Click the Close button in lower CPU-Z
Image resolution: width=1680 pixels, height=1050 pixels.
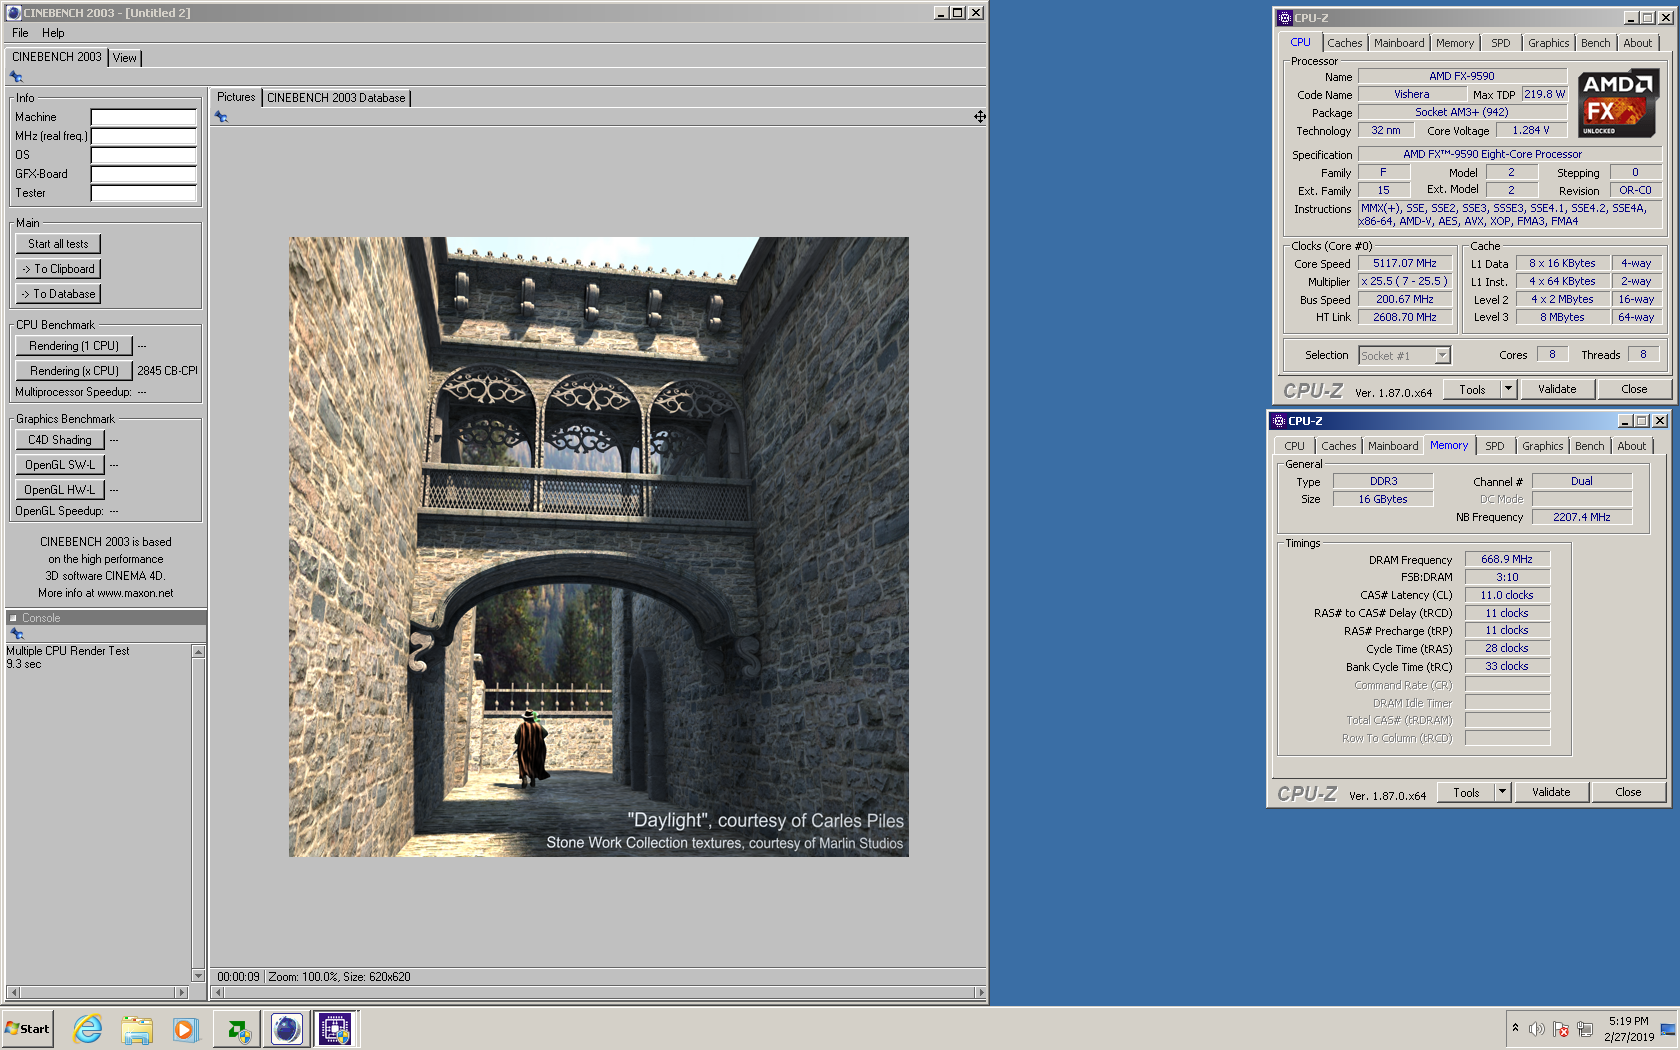[x=1628, y=792]
